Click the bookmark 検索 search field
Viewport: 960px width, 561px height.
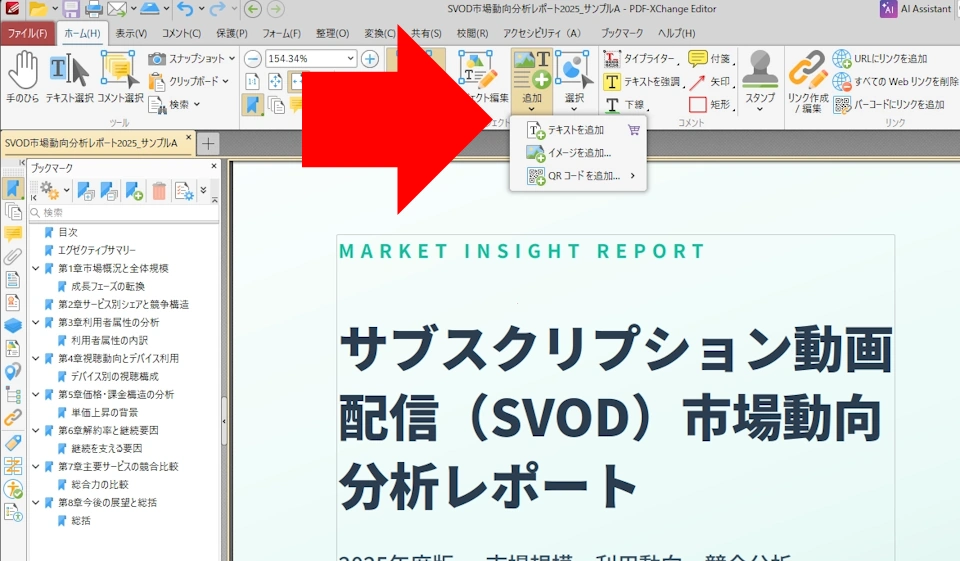click(124, 213)
